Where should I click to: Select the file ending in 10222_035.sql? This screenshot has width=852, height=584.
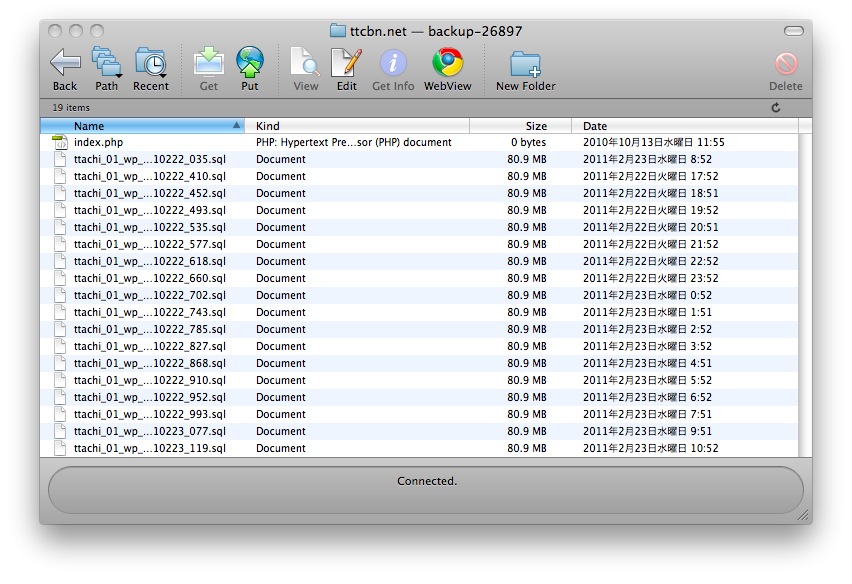149,160
